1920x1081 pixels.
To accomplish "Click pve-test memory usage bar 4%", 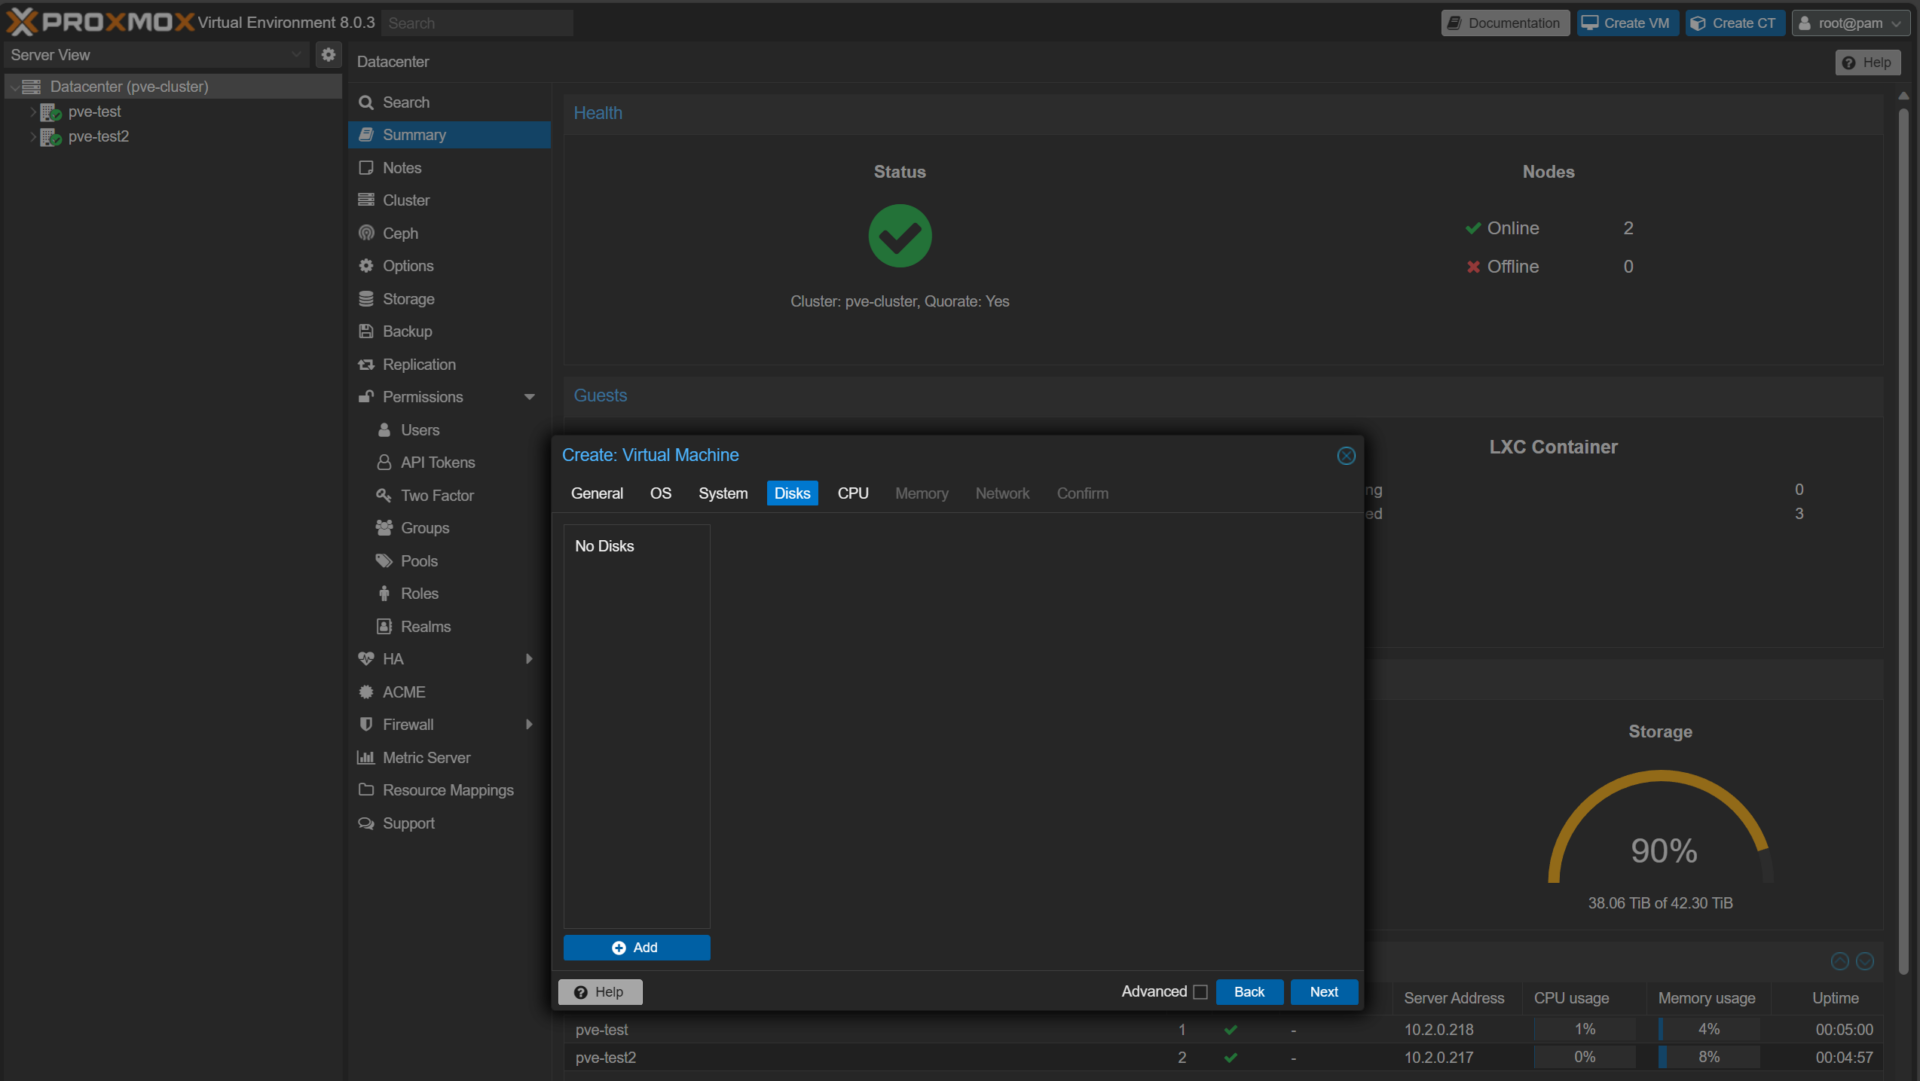I will point(1708,1029).
